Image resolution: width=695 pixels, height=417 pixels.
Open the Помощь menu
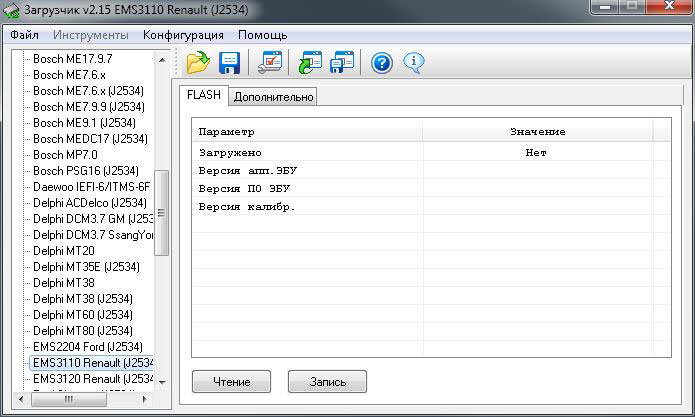coord(262,35)
